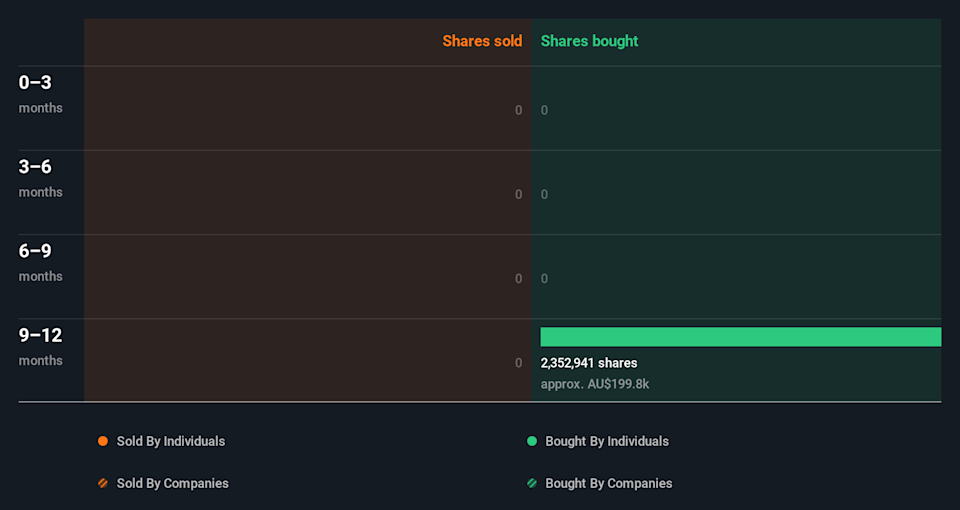
Task: Toggle the Sold By Individuals legend label
Action: (170, 441)
